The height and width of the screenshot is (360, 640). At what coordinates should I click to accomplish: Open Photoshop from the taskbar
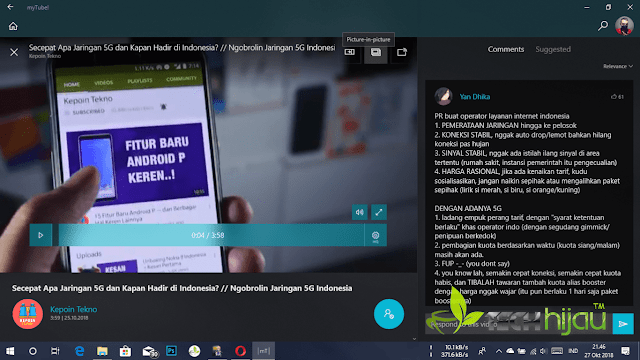point(171,351)
